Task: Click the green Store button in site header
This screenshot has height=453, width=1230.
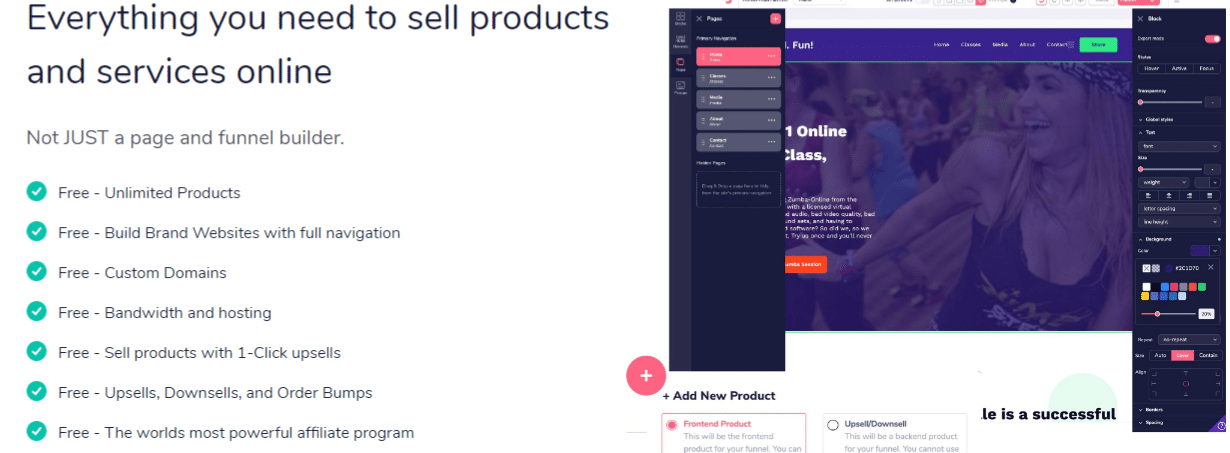Action: tap(1098, 45)
